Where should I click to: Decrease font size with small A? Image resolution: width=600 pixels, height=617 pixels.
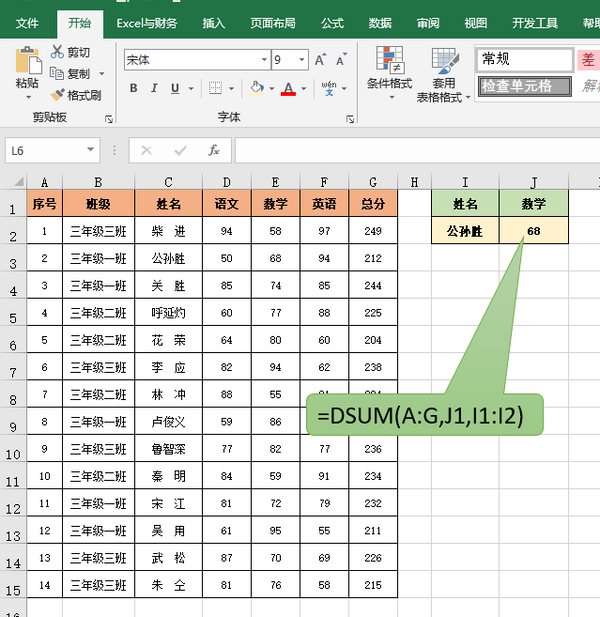click(342, 60)
